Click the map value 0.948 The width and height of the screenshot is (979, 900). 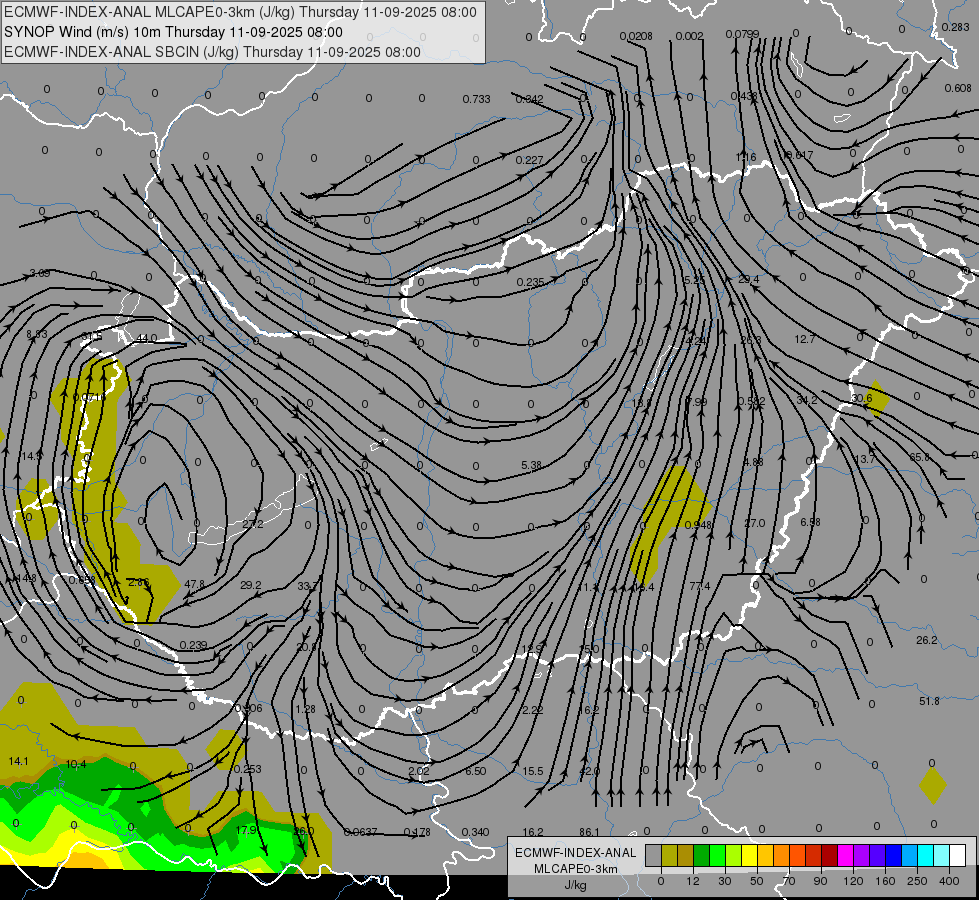pos(698,525)
